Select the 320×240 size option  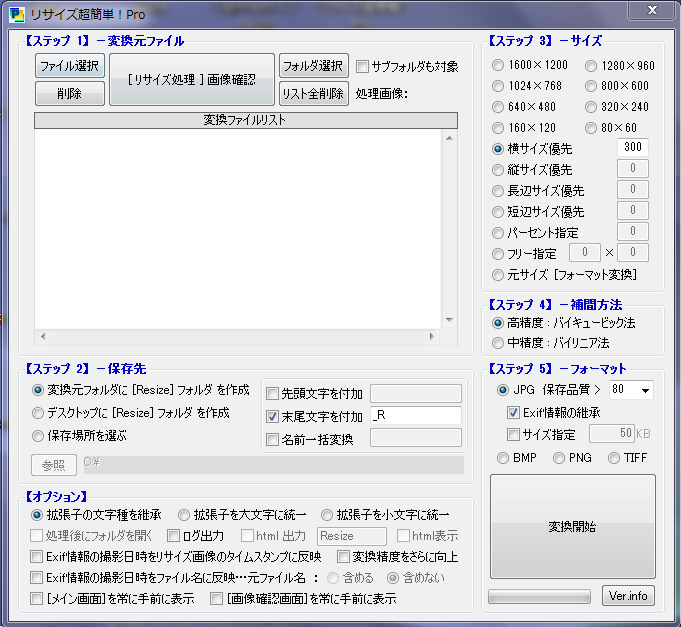coord(591,107)
